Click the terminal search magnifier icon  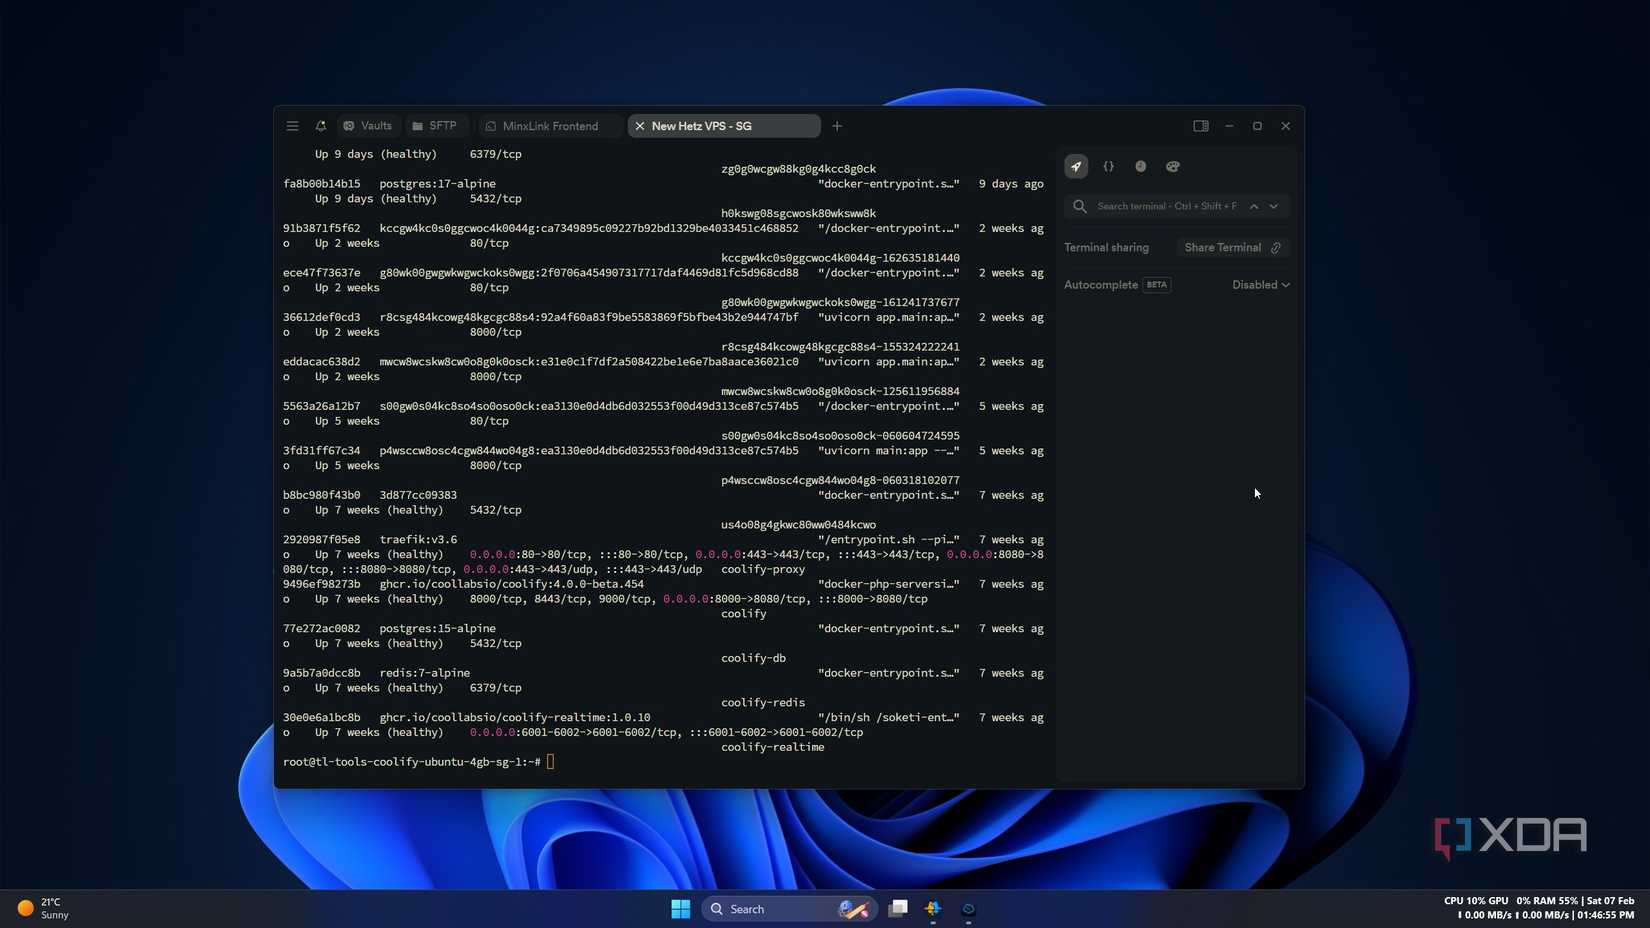point(1080,206)
